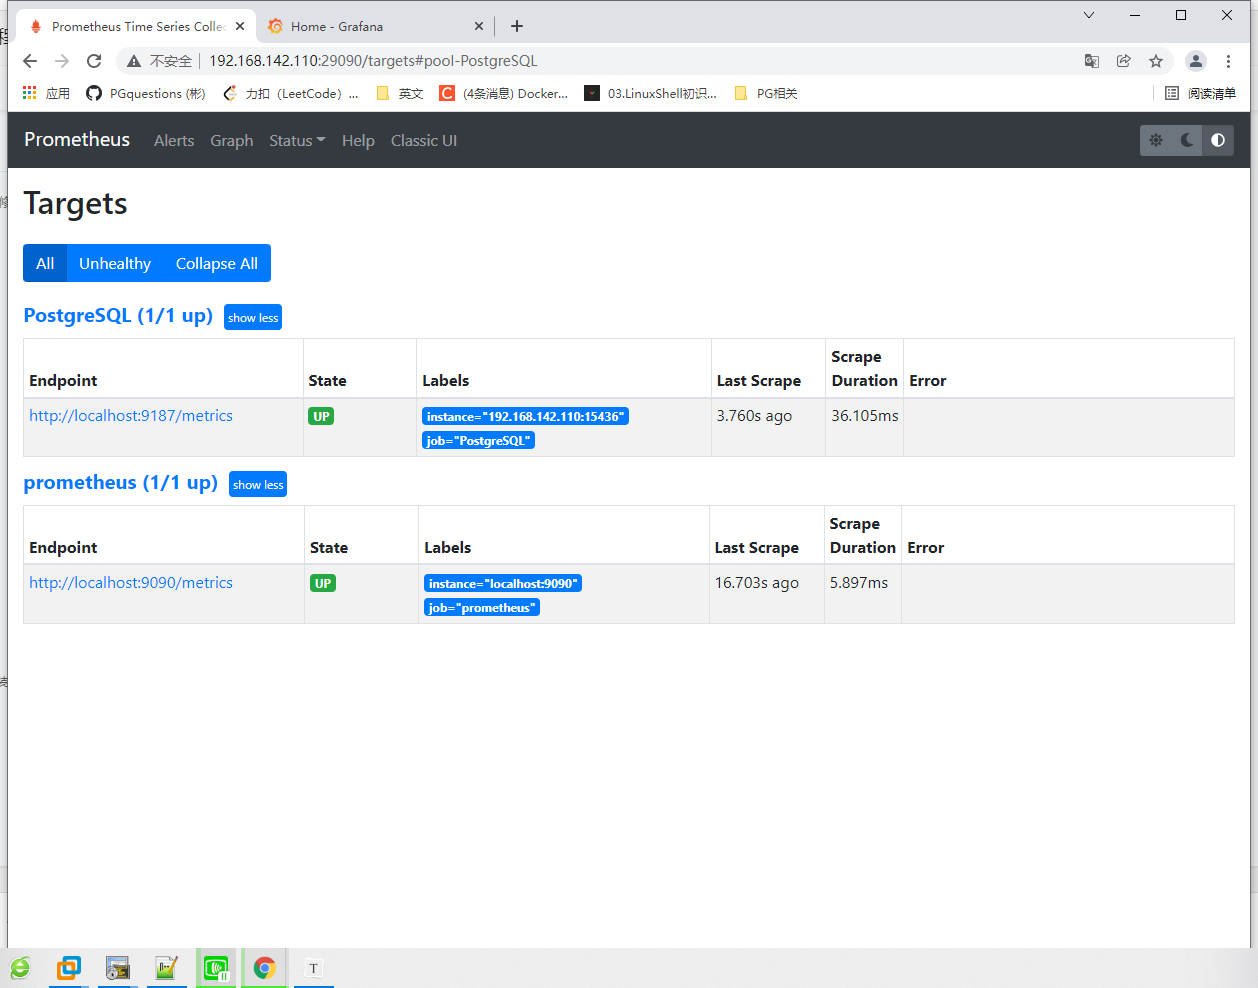This screenshot has width=1258, height=988.
Task: Click the job="PostgreSQL" label badge
Action: pyautogui.click(x=478, y=440)
